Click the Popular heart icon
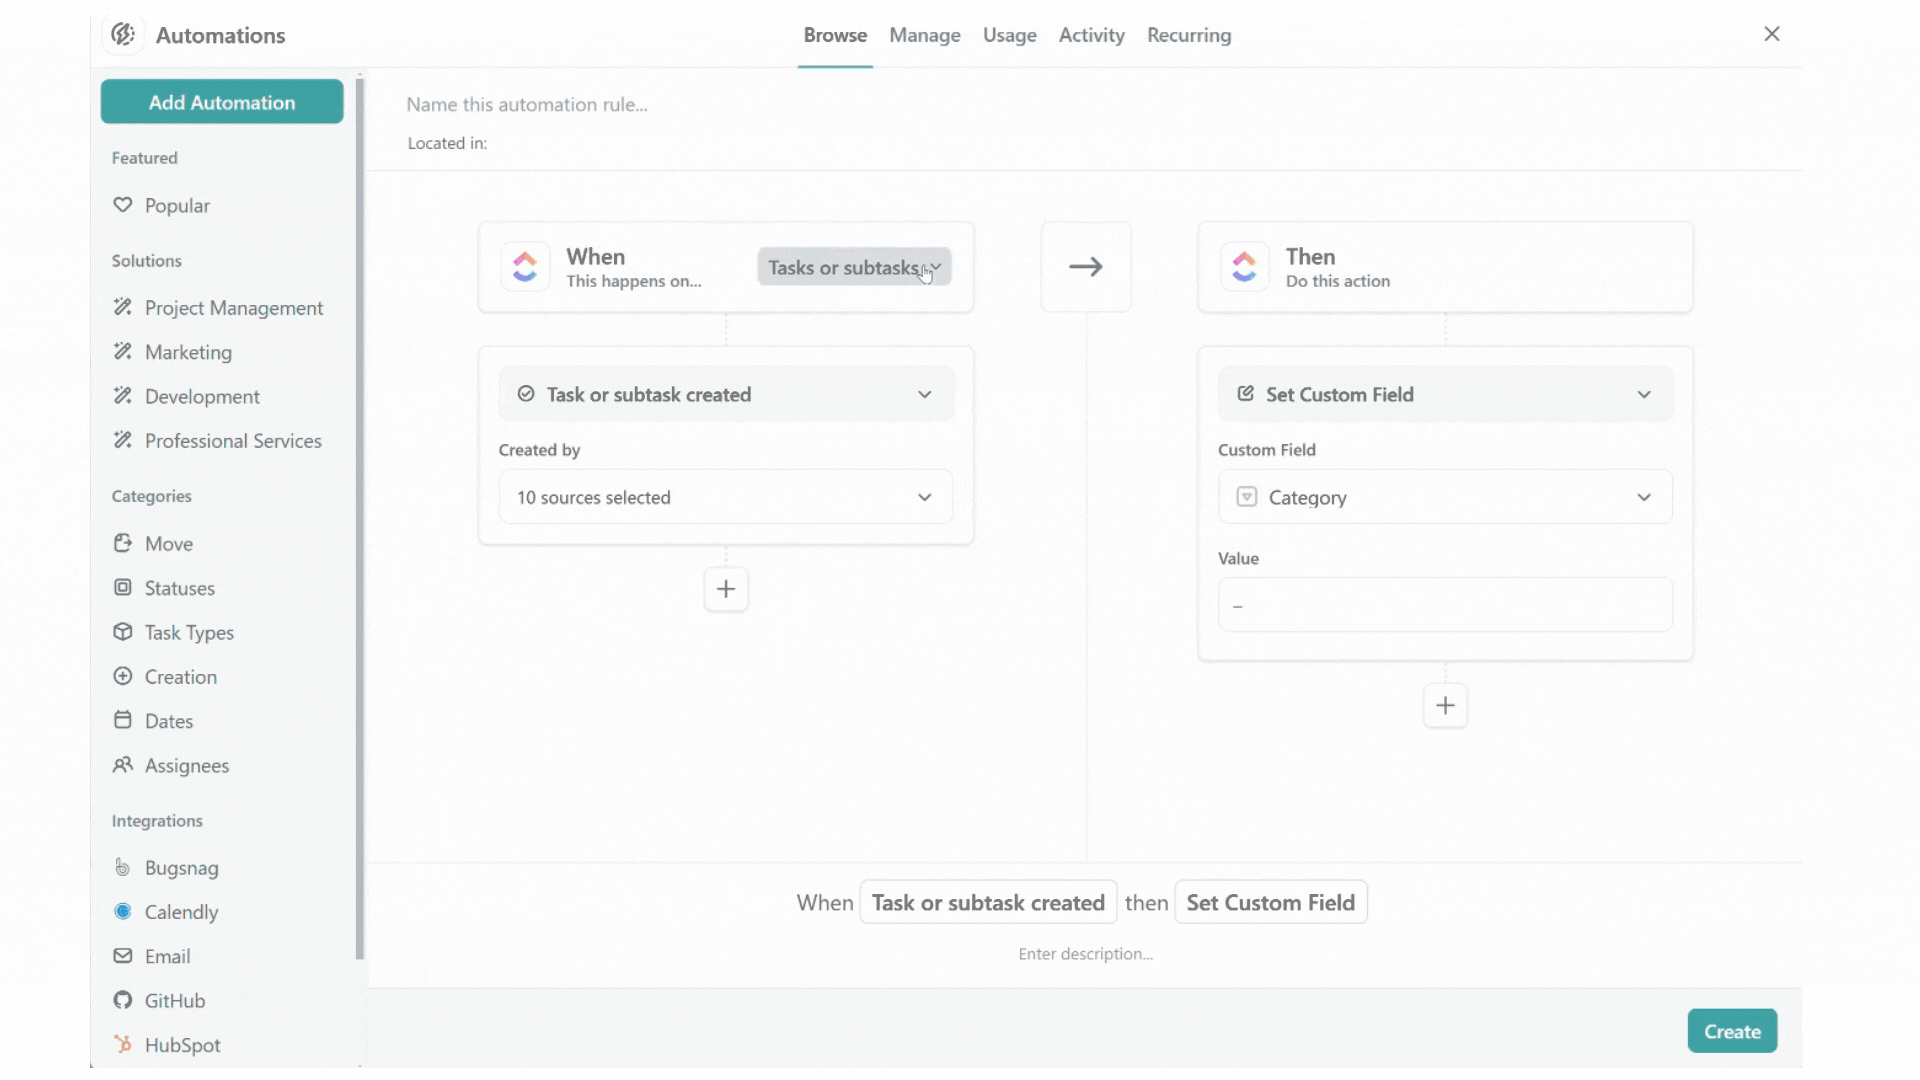The image size is (1920, 1080). click(122, 205)
